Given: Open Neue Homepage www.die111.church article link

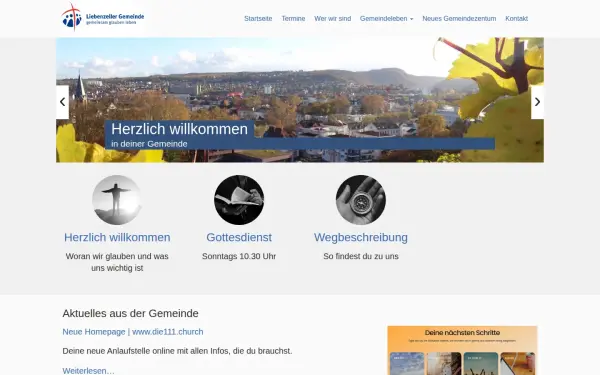Looking at the screenshot, I should (133, 332).
